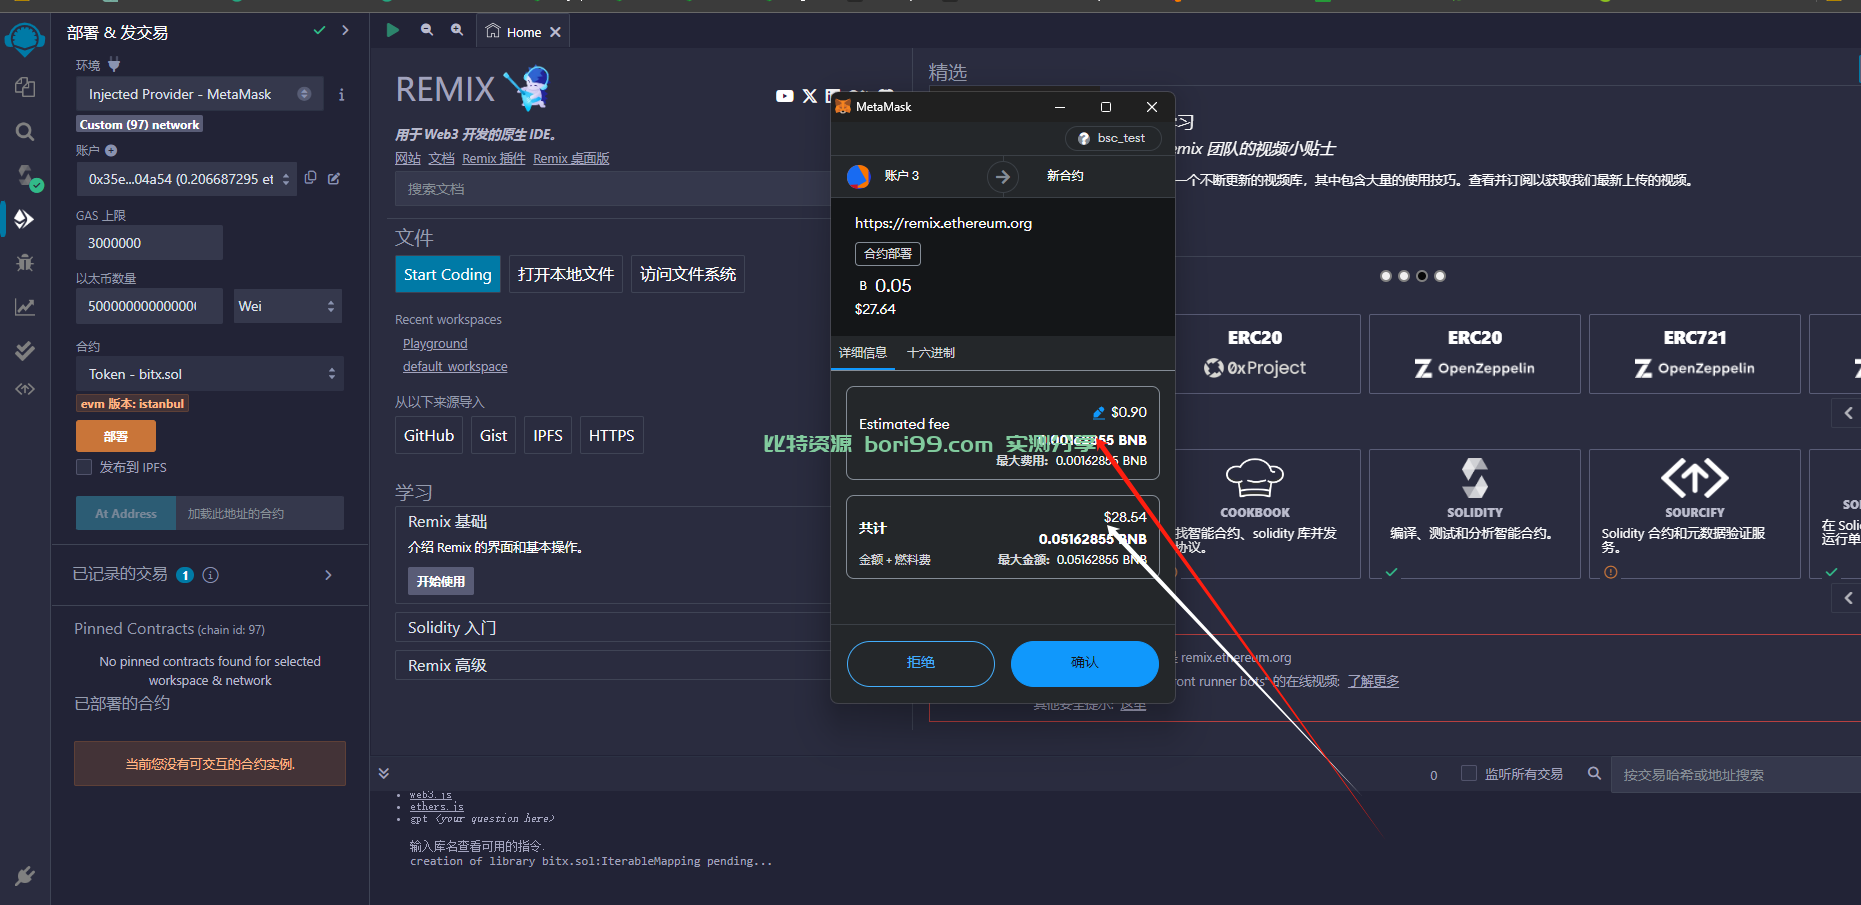Open the File explorer sidebar icon
Viewport: 1861px width, 905px height.
point(25,88)
